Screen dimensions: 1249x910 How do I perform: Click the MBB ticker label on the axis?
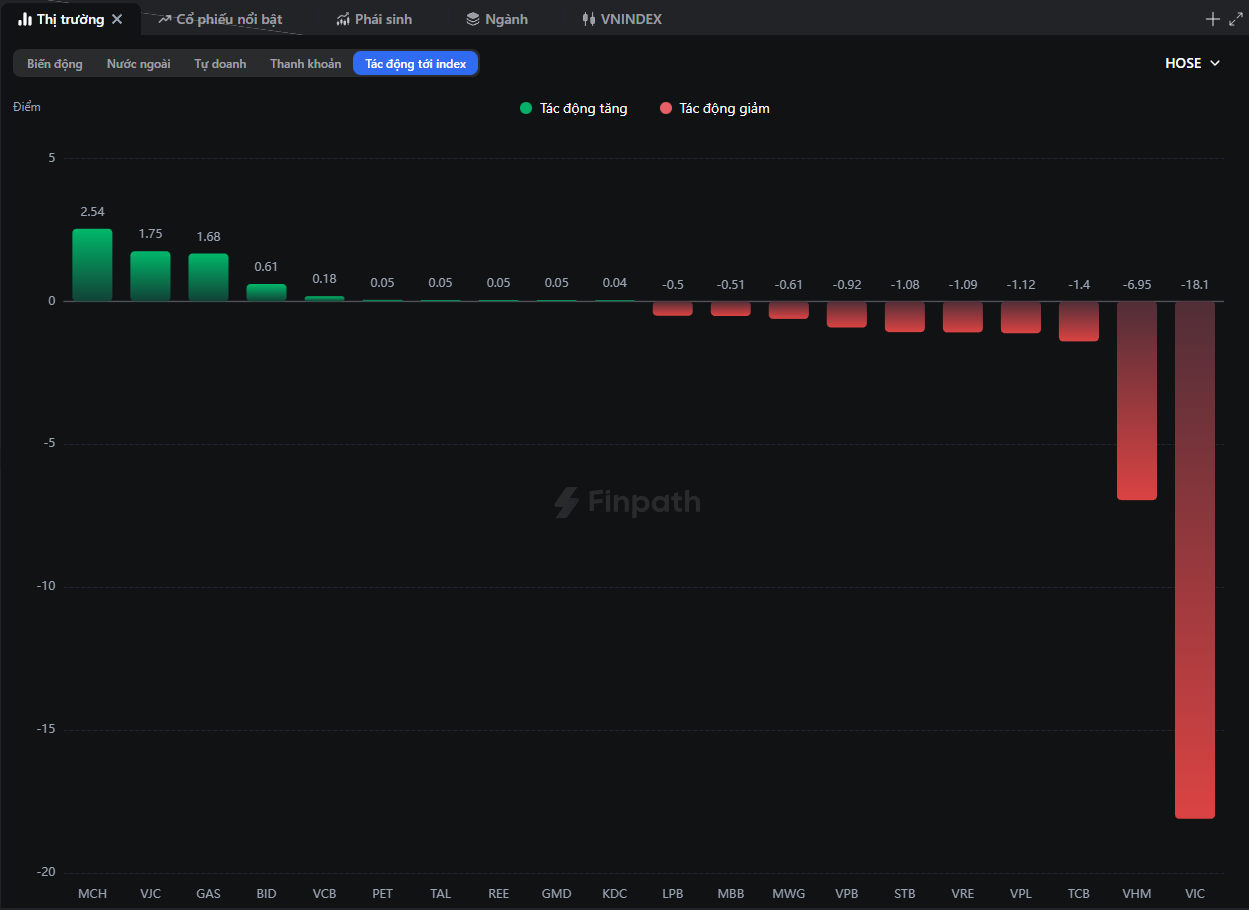tap(730, 894)
